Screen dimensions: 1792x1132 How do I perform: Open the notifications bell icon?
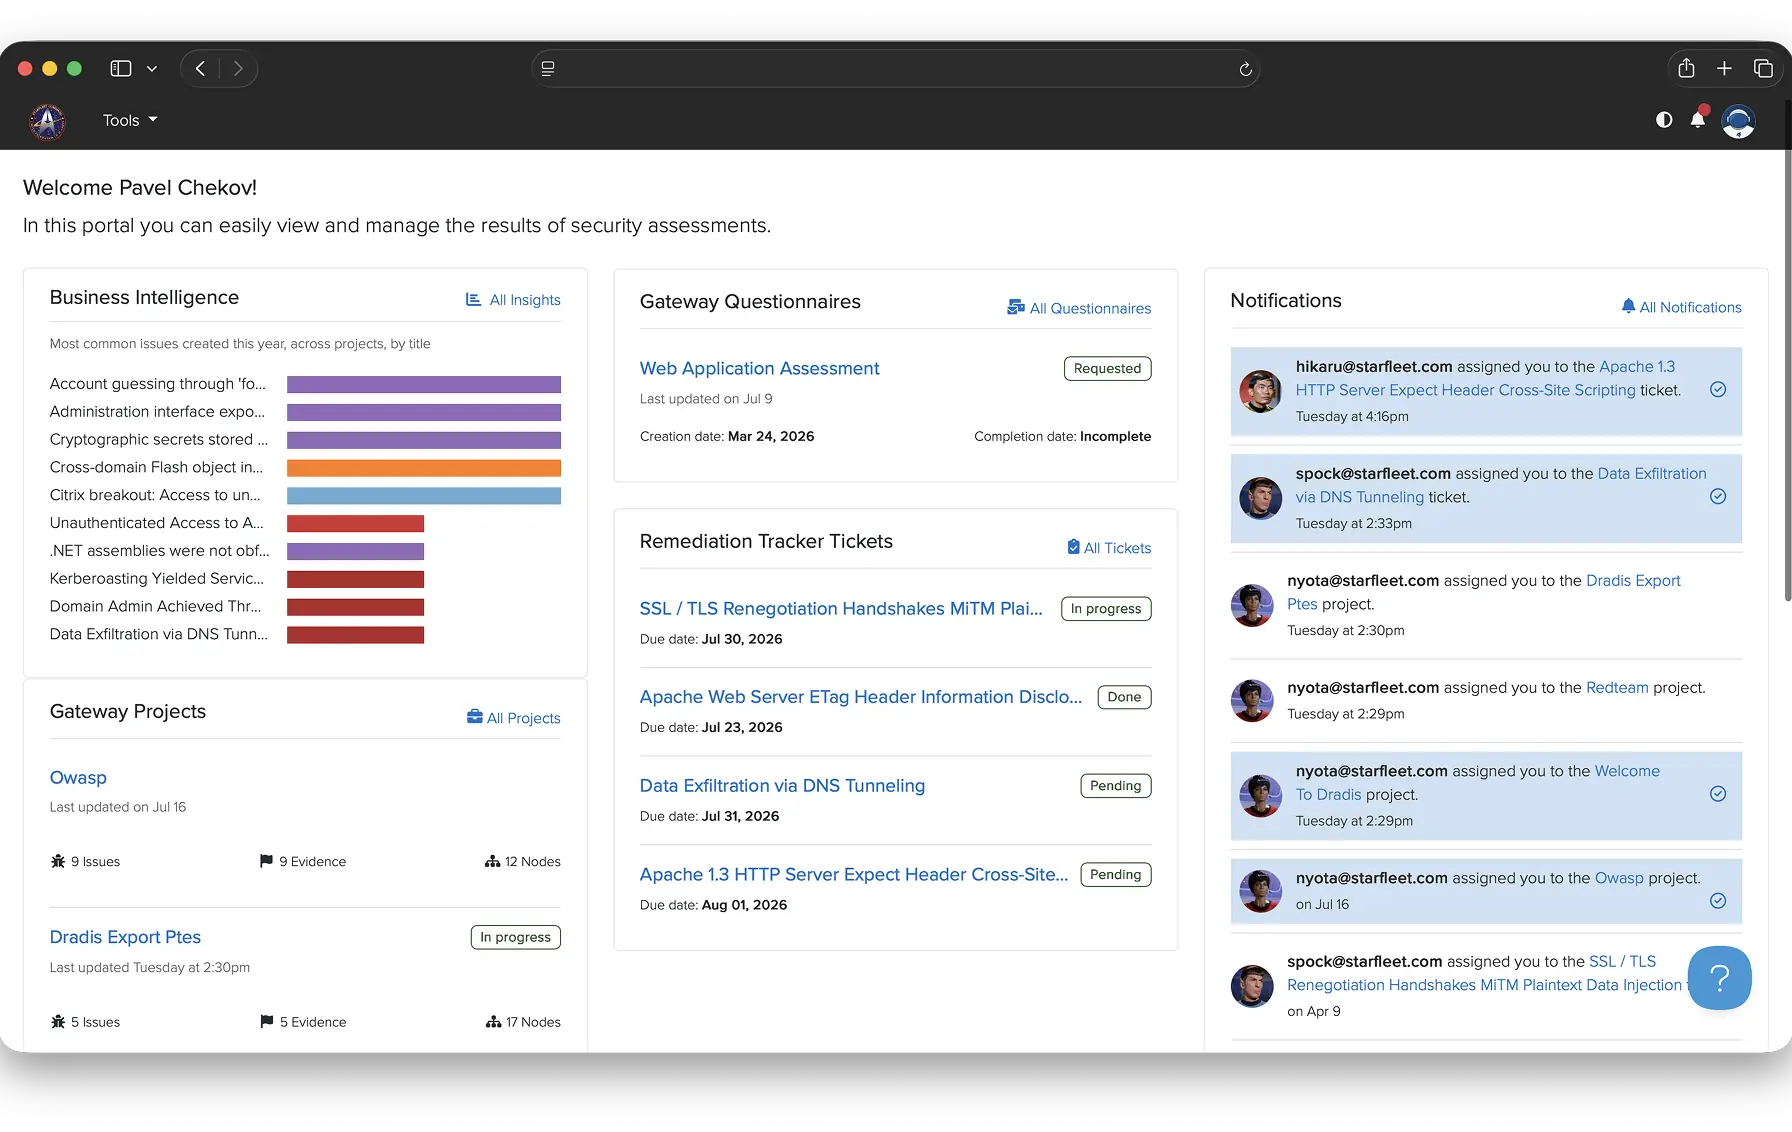point(1698,119)
